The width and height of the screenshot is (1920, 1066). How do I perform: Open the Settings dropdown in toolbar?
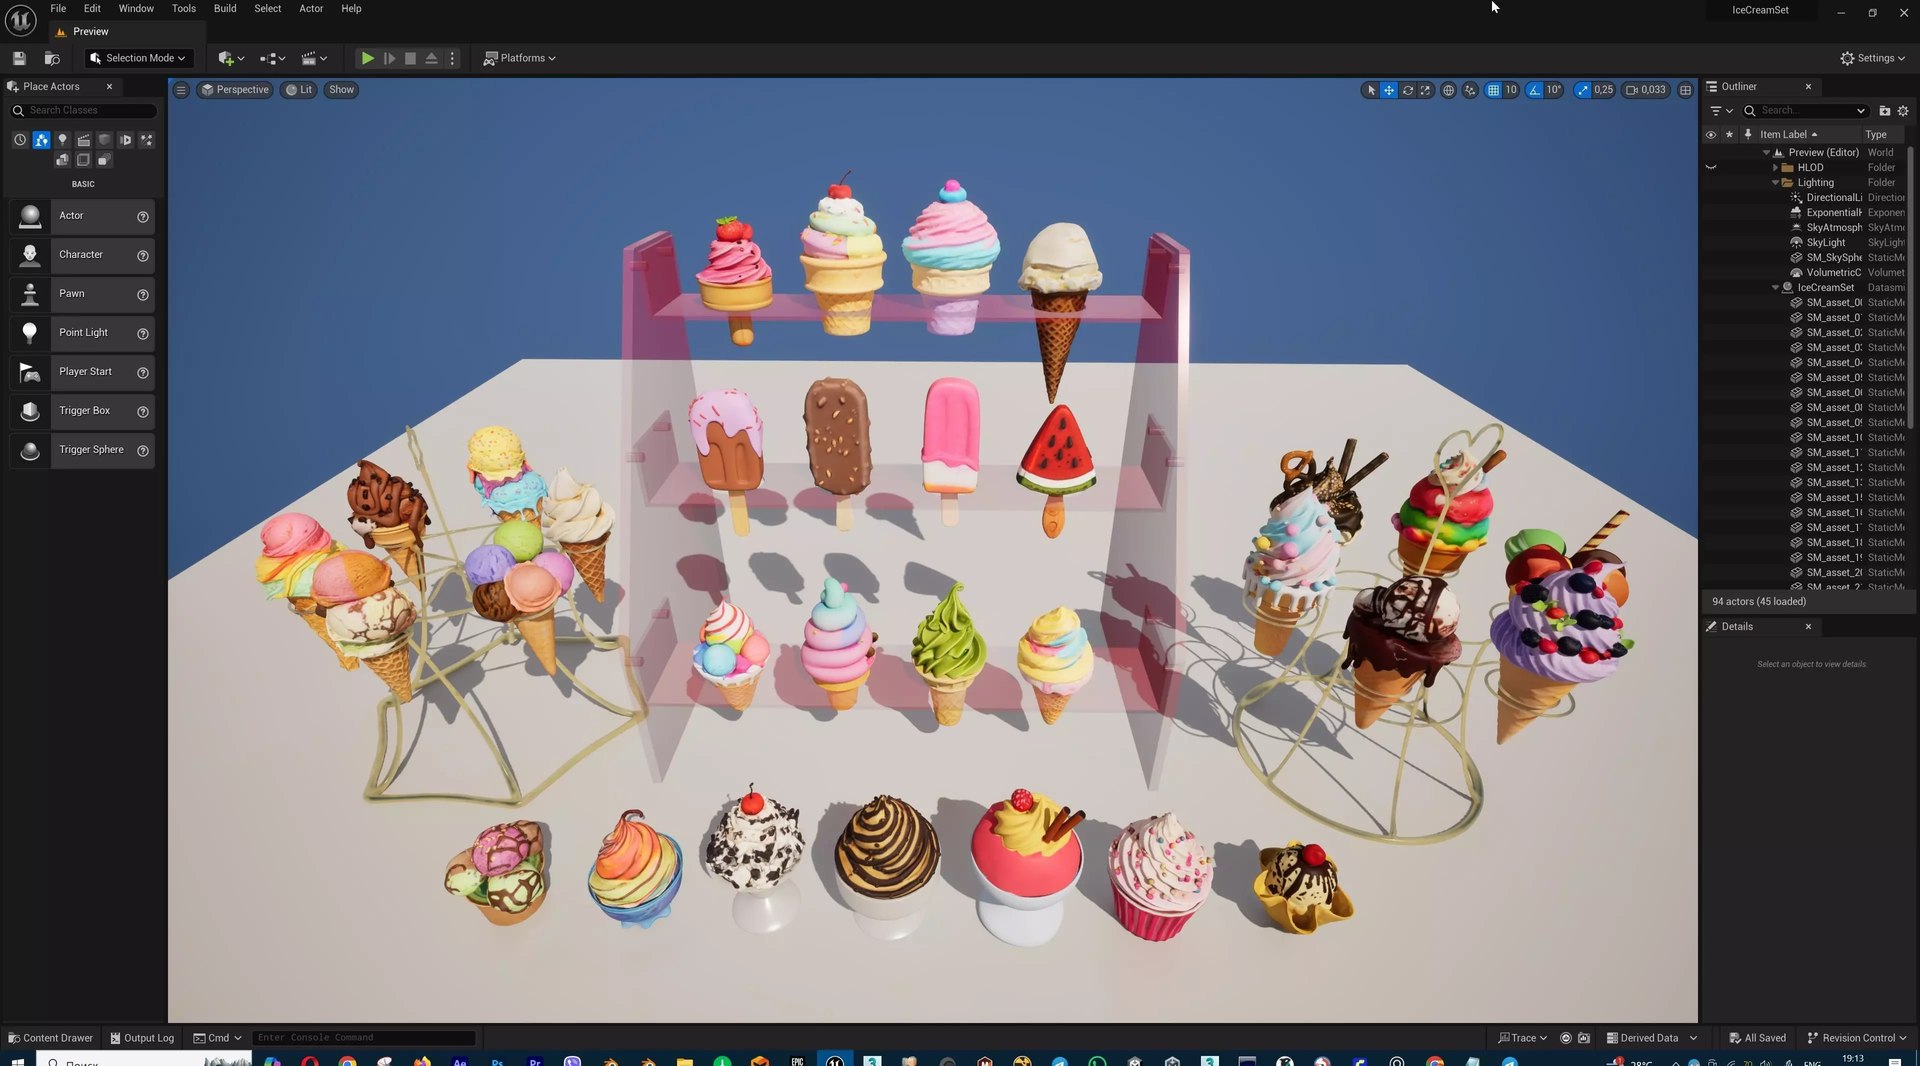pyautogui.click(x=1873, y=58)
